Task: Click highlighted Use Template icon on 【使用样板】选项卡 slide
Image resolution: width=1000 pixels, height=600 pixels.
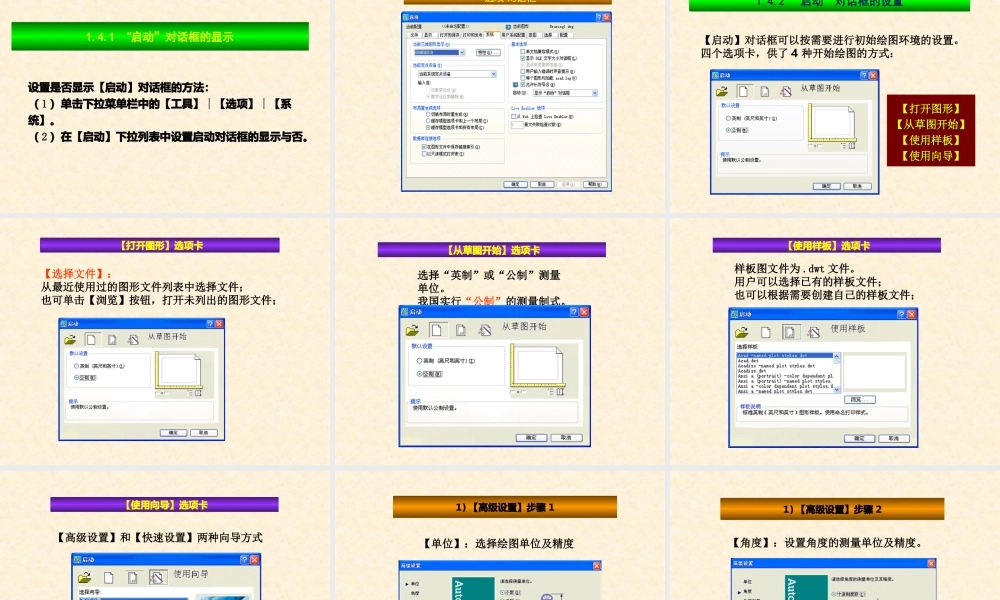Action: click(791, 332)
